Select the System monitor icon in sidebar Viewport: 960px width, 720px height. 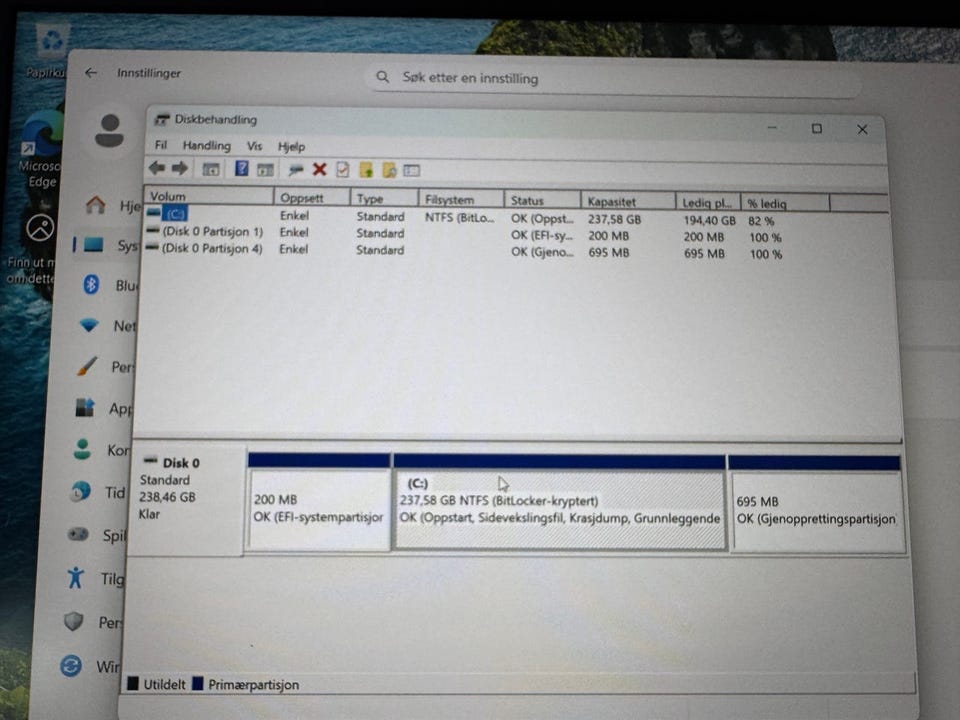point(93,245)
